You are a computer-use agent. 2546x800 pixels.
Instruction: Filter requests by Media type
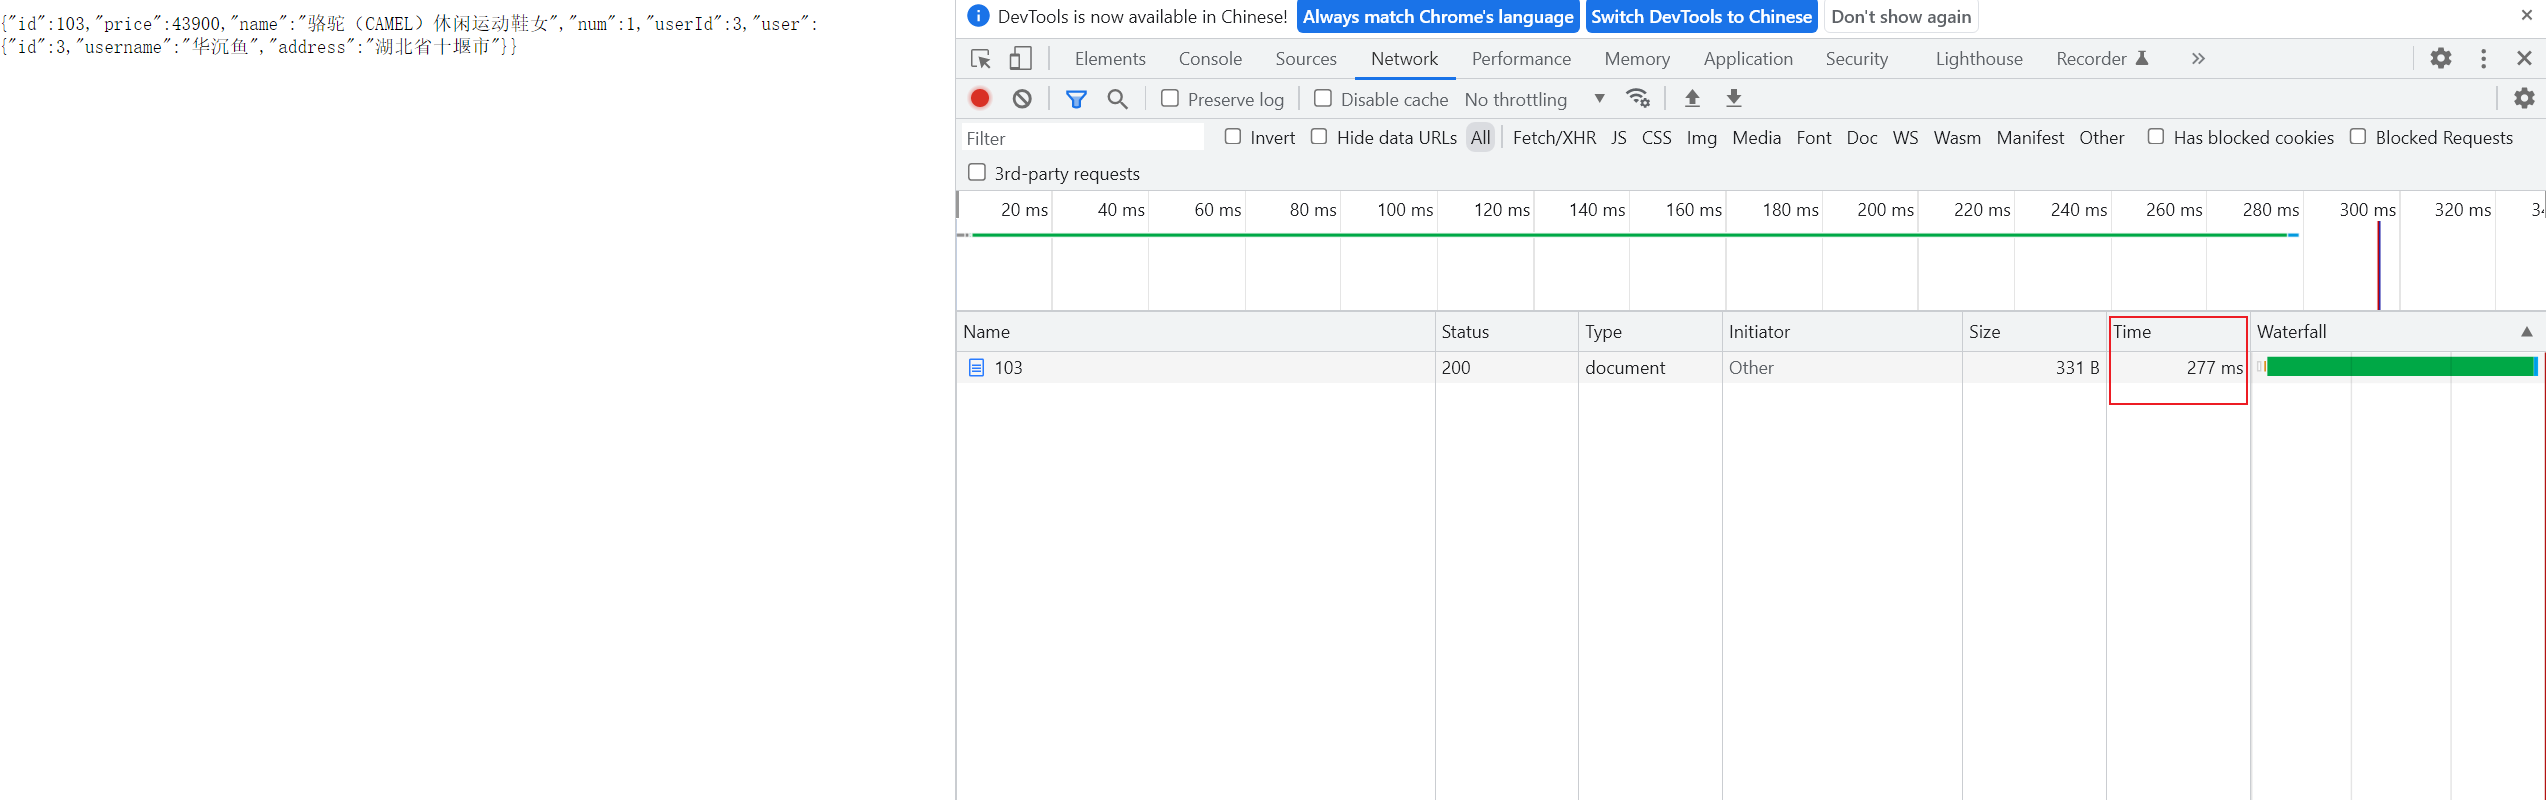(x=1756, y=138)
